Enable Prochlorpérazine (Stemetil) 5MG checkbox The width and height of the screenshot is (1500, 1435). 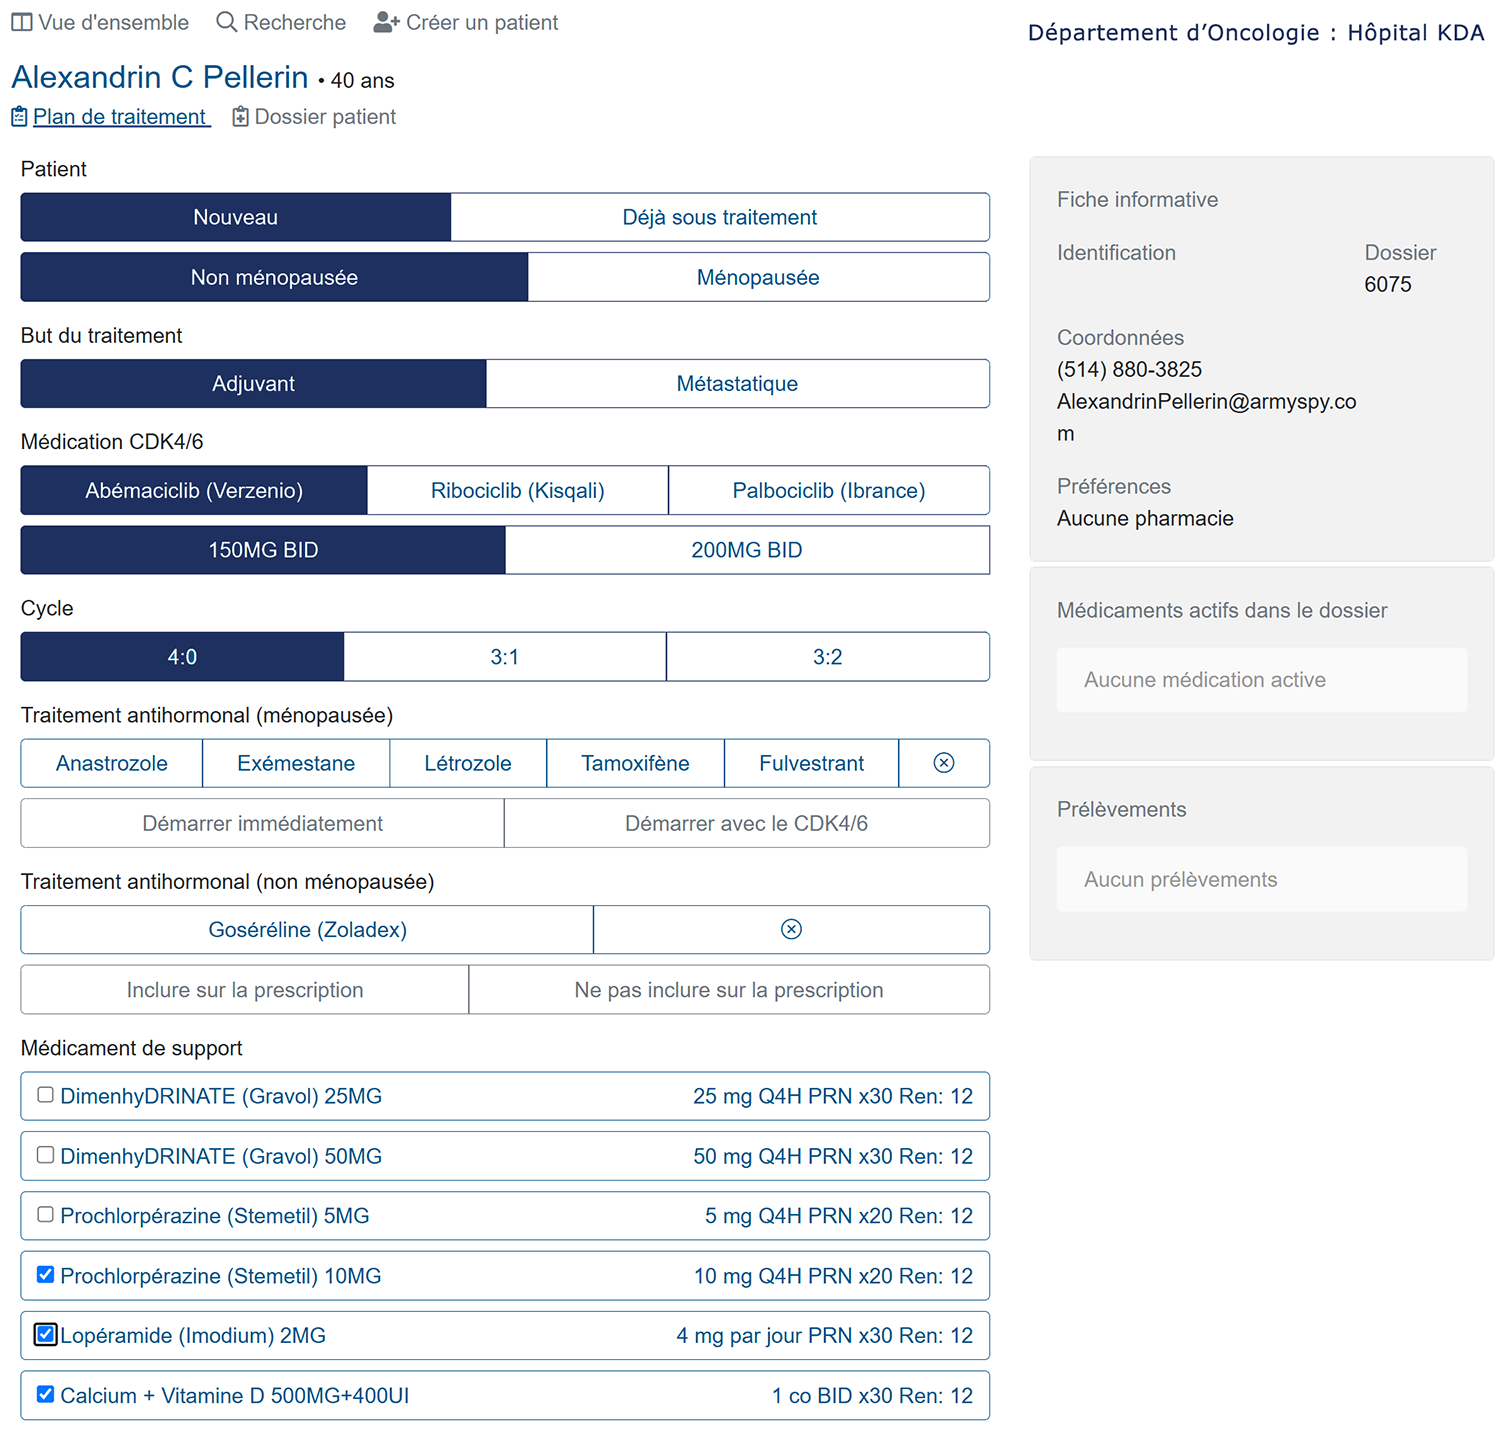pos(46,1215)
